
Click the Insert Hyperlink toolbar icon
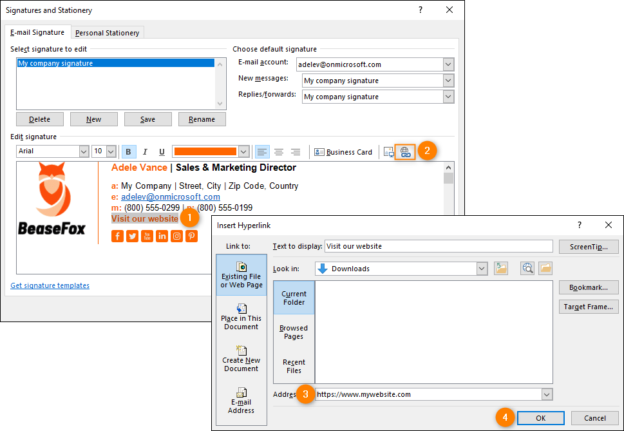(405, 152)
